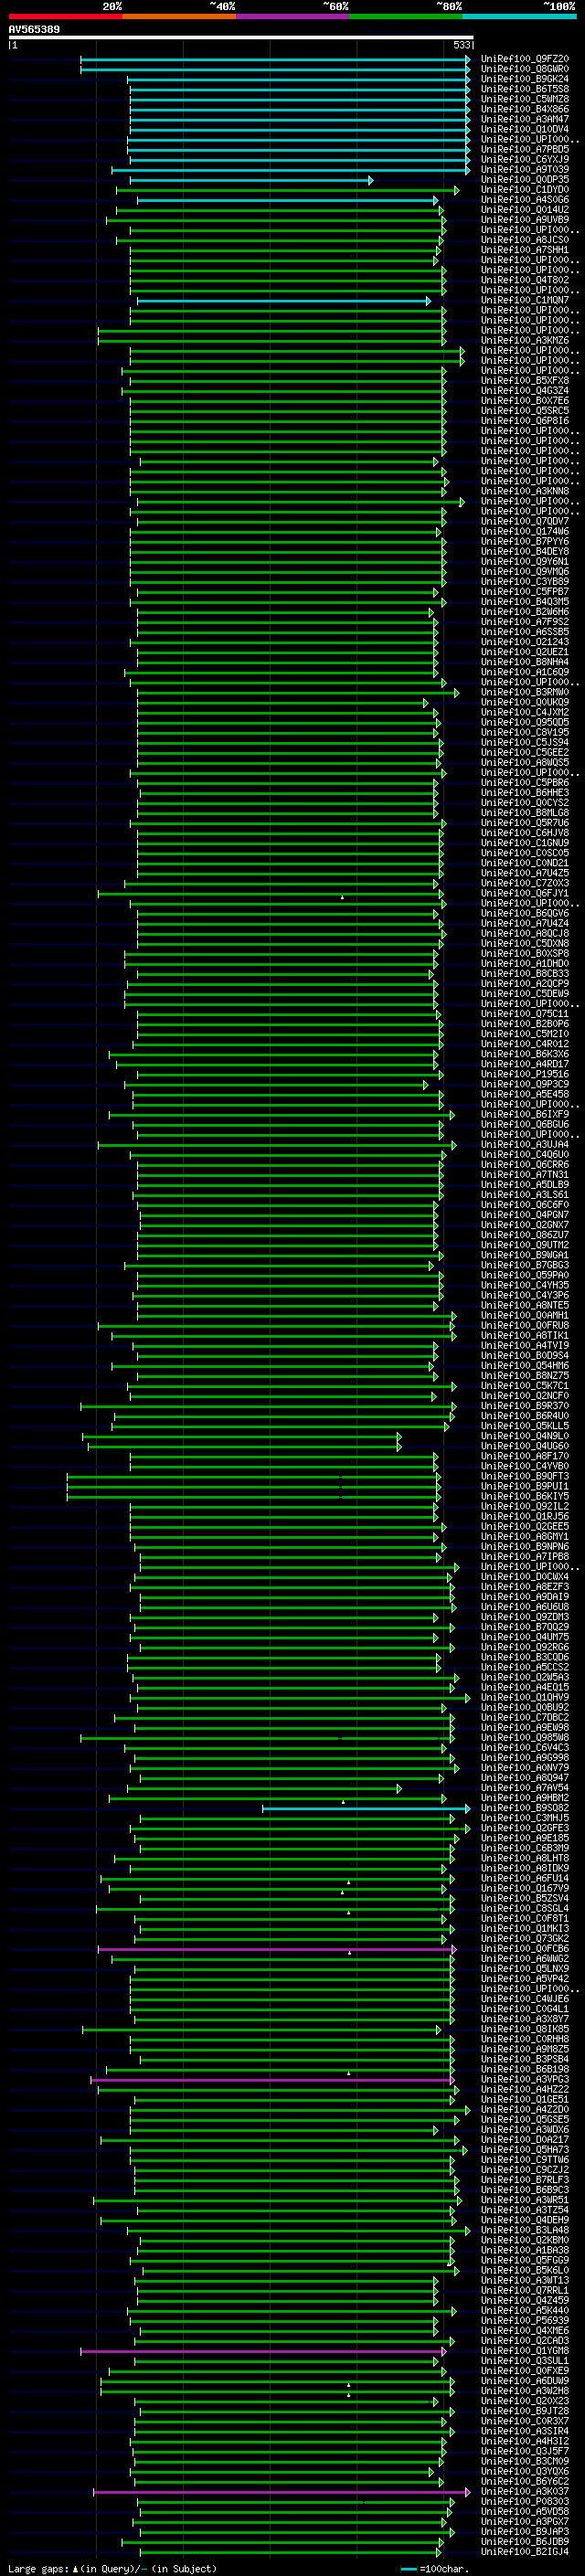Click the magenta alignment bar for UniRef100_Q1YGM8
The height and width of the screenshot is (2576, 585).
coord(264,2350)
